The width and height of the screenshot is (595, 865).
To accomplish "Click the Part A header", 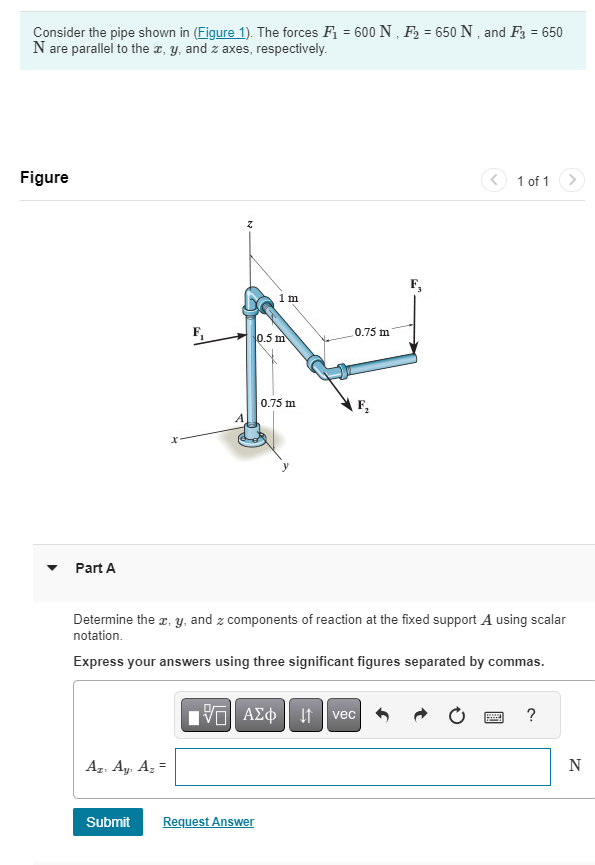I will [96, 568].
